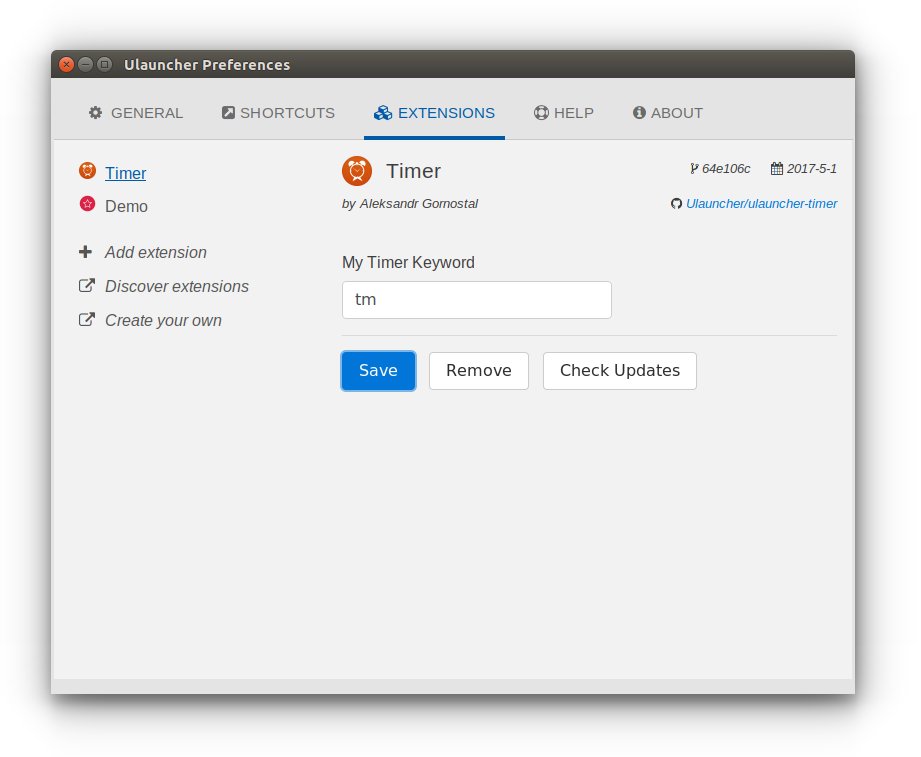Screen dimensions: 921x757
Task: Click author text by Aleksandr Gornostal
Action: coord(410,204)
